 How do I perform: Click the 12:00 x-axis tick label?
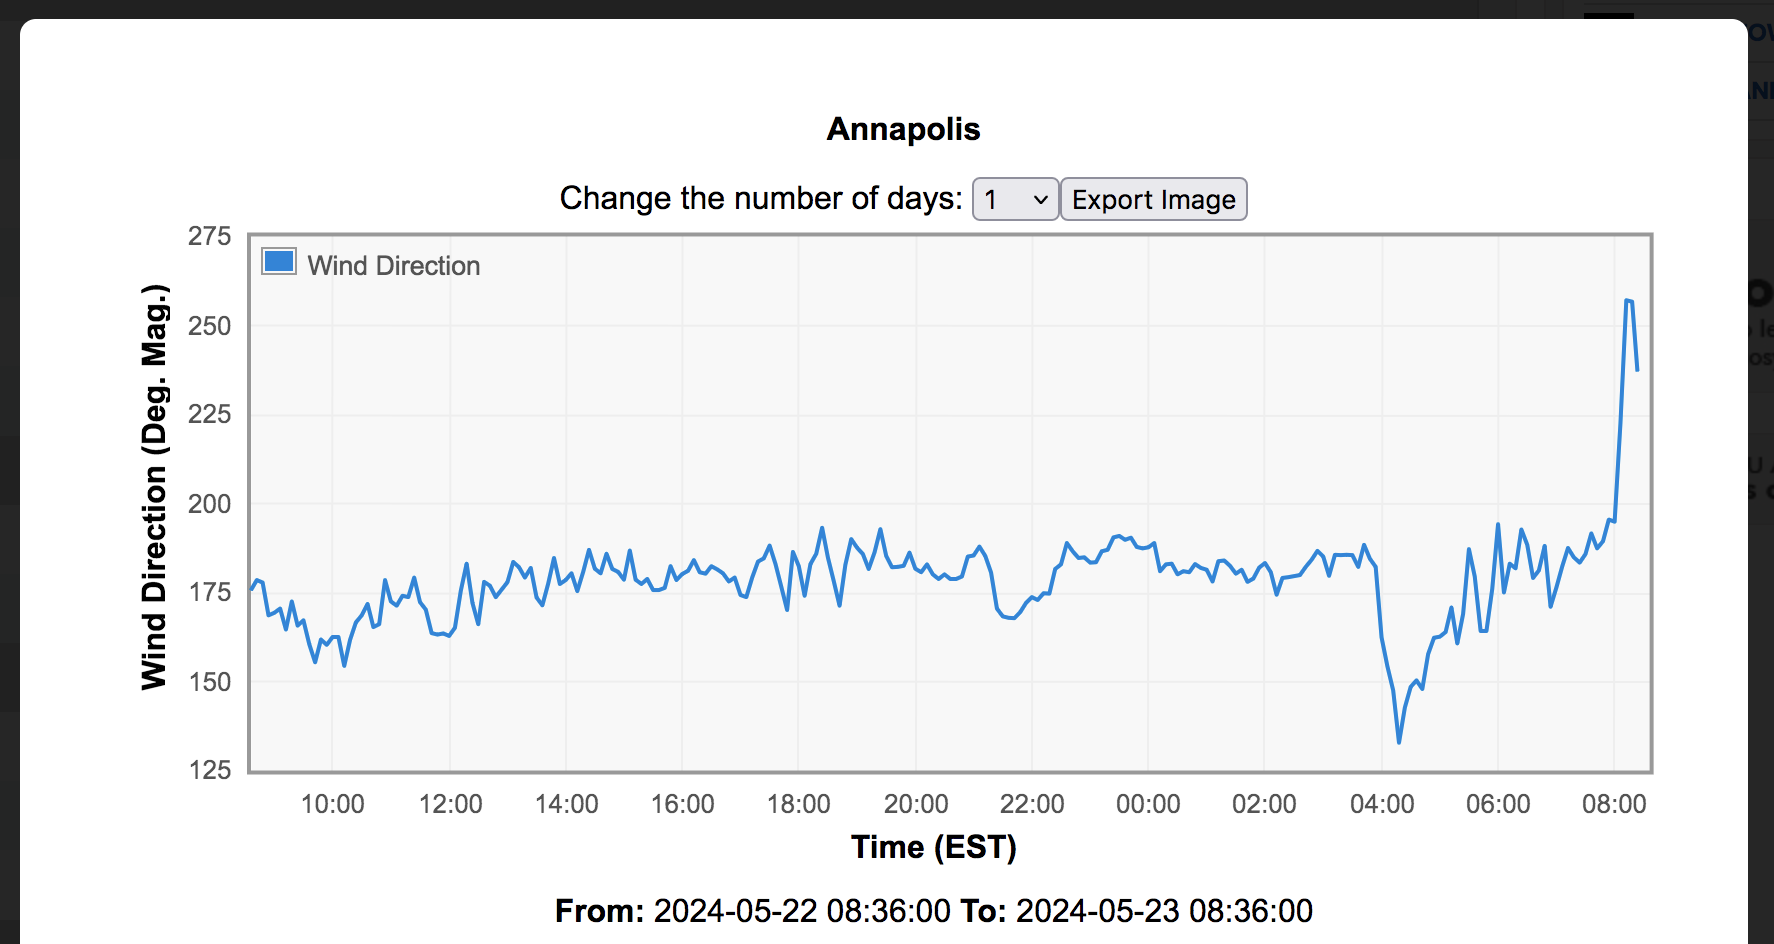pos(450,804)
